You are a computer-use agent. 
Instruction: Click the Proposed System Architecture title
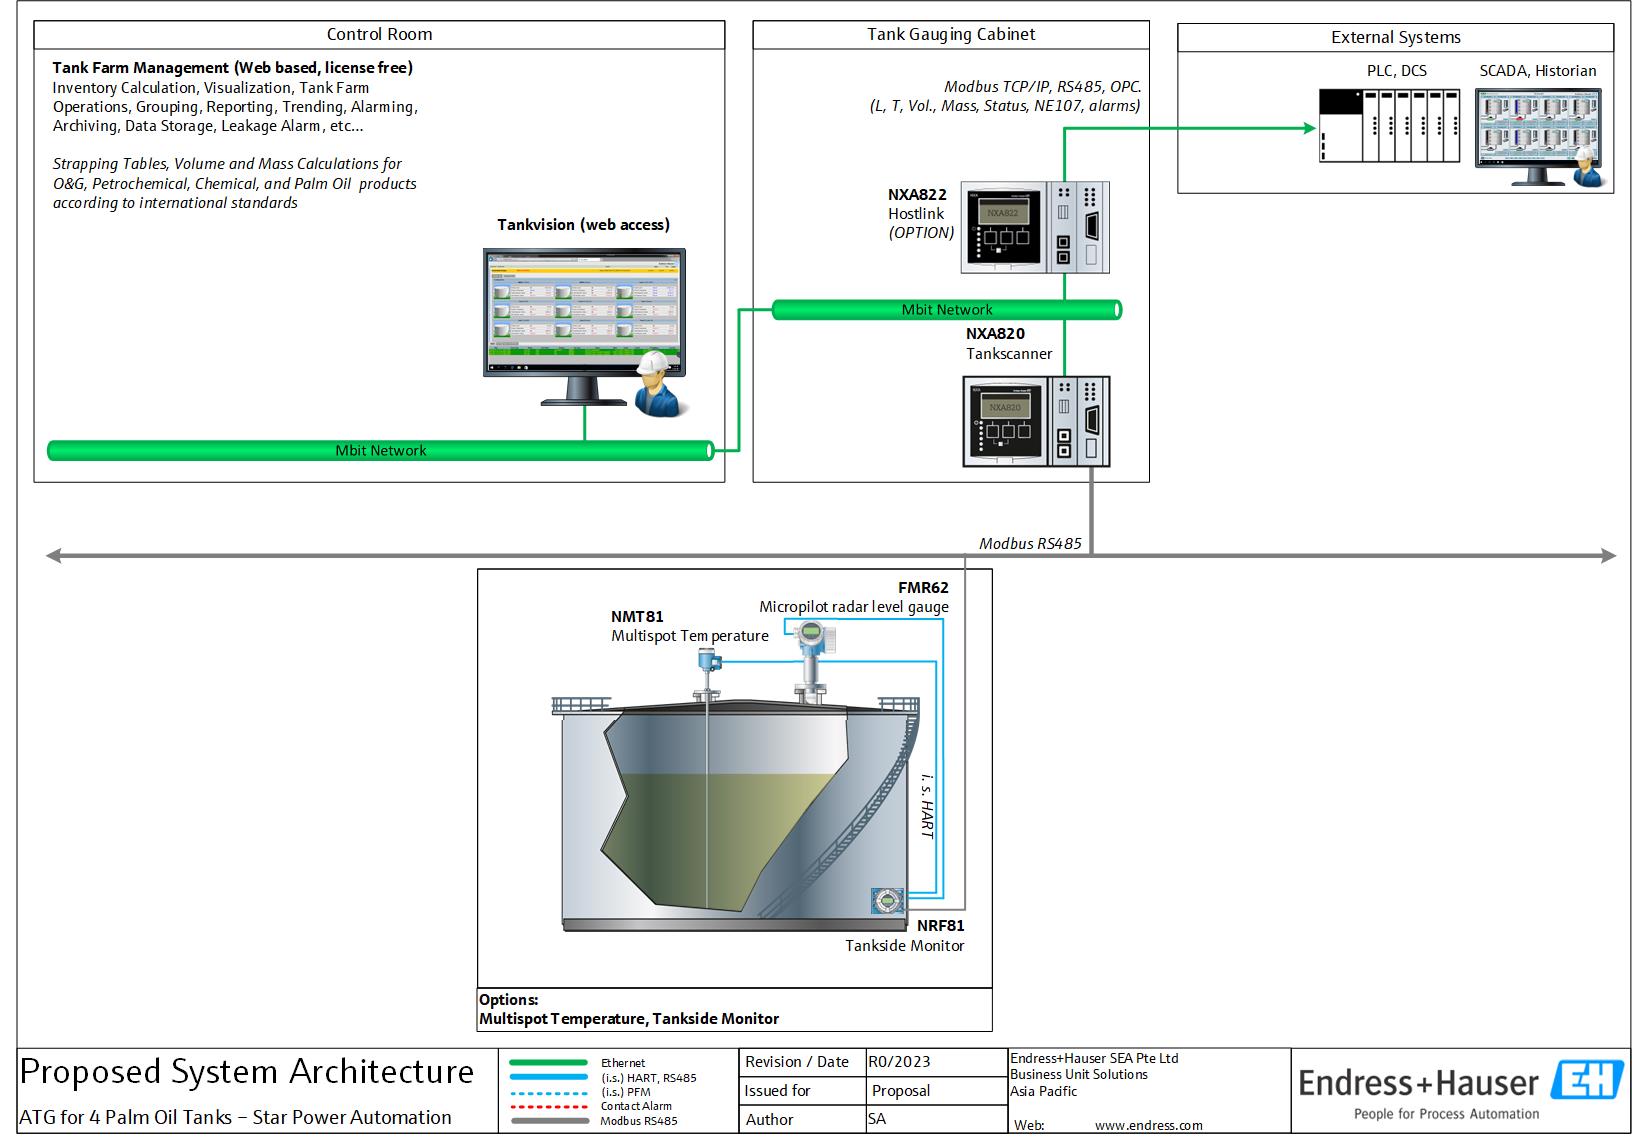pyautogui.click(x=247, y=1072)
